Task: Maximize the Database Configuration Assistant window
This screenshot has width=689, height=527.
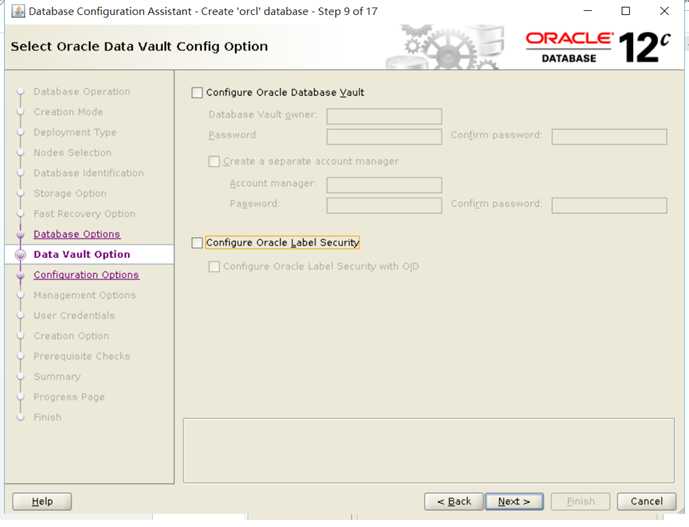Action: point(626,11)
